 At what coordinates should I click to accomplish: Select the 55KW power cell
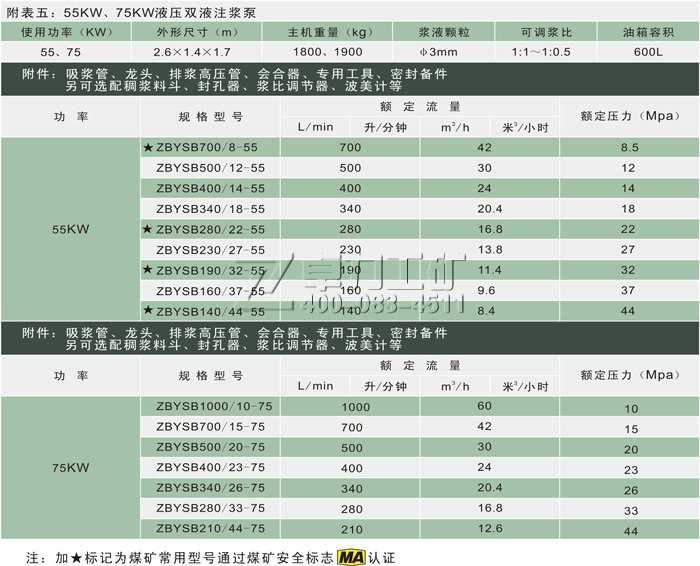(x=71, y=229)
